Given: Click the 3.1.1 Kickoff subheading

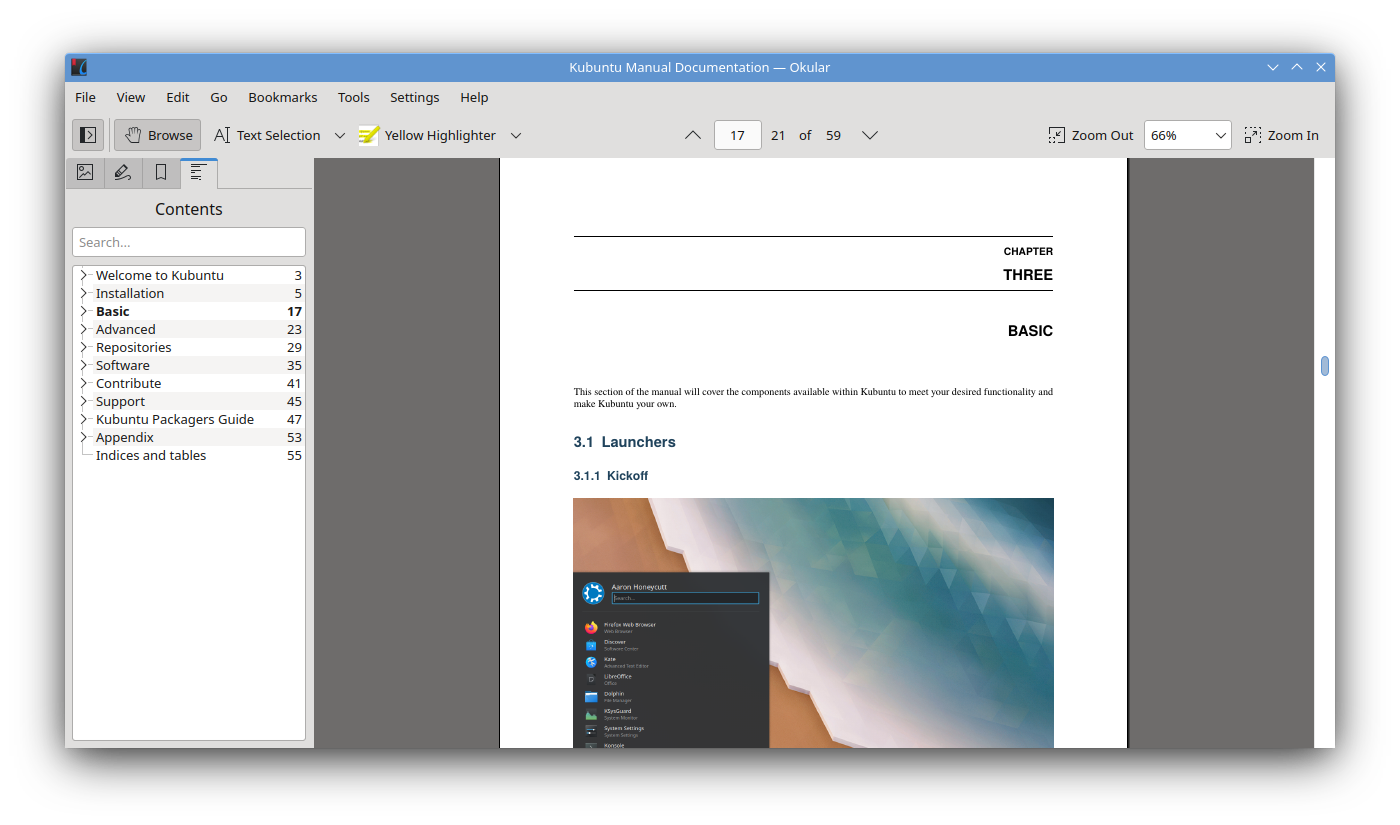Looking at the screenshot, I should tap(611, 476).
